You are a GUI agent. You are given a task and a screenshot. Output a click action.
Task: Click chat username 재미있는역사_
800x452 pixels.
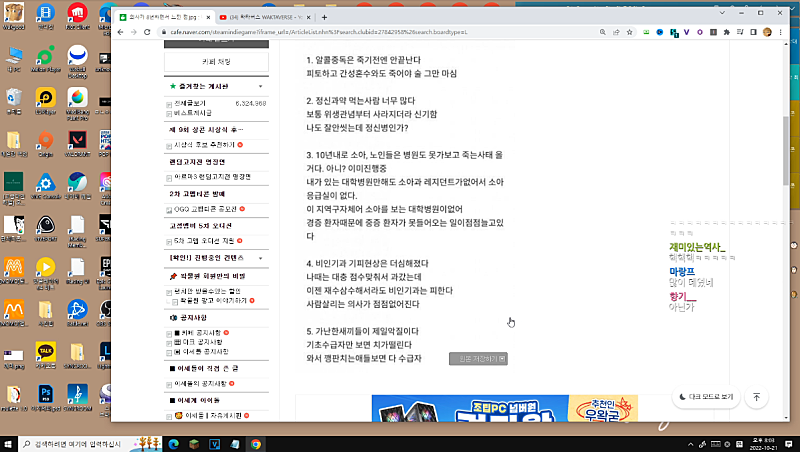click(697, 247)
